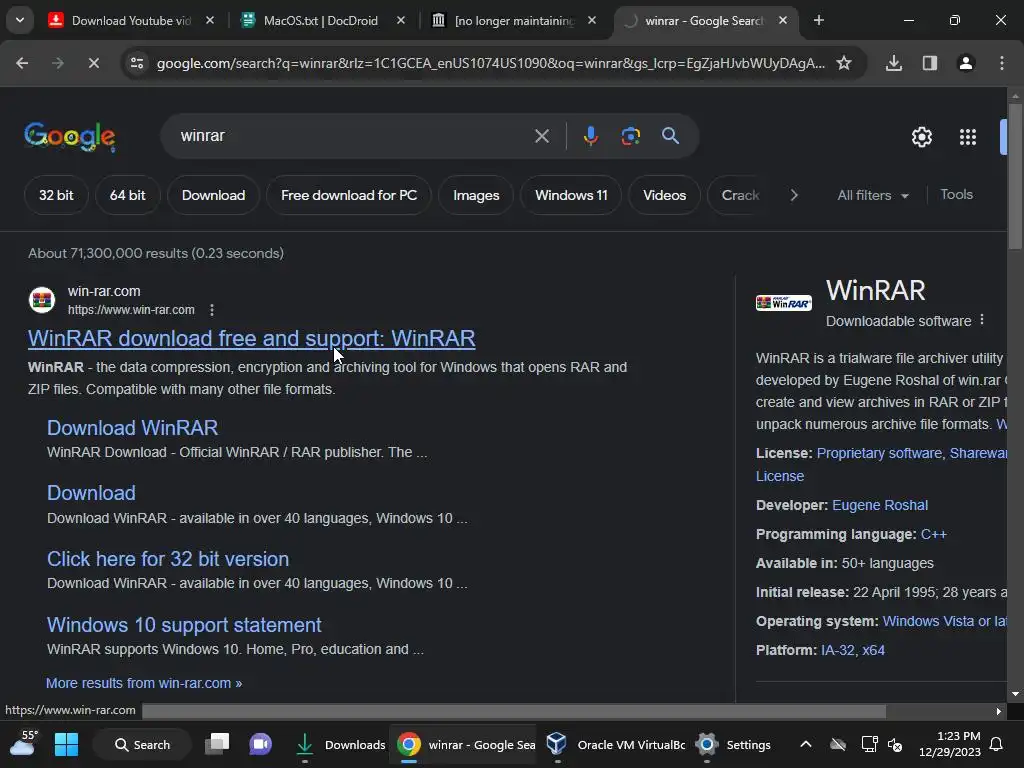Select the Windows 11 filter chip
This screenshot has height=768, width=1024.
pos(571,195)
